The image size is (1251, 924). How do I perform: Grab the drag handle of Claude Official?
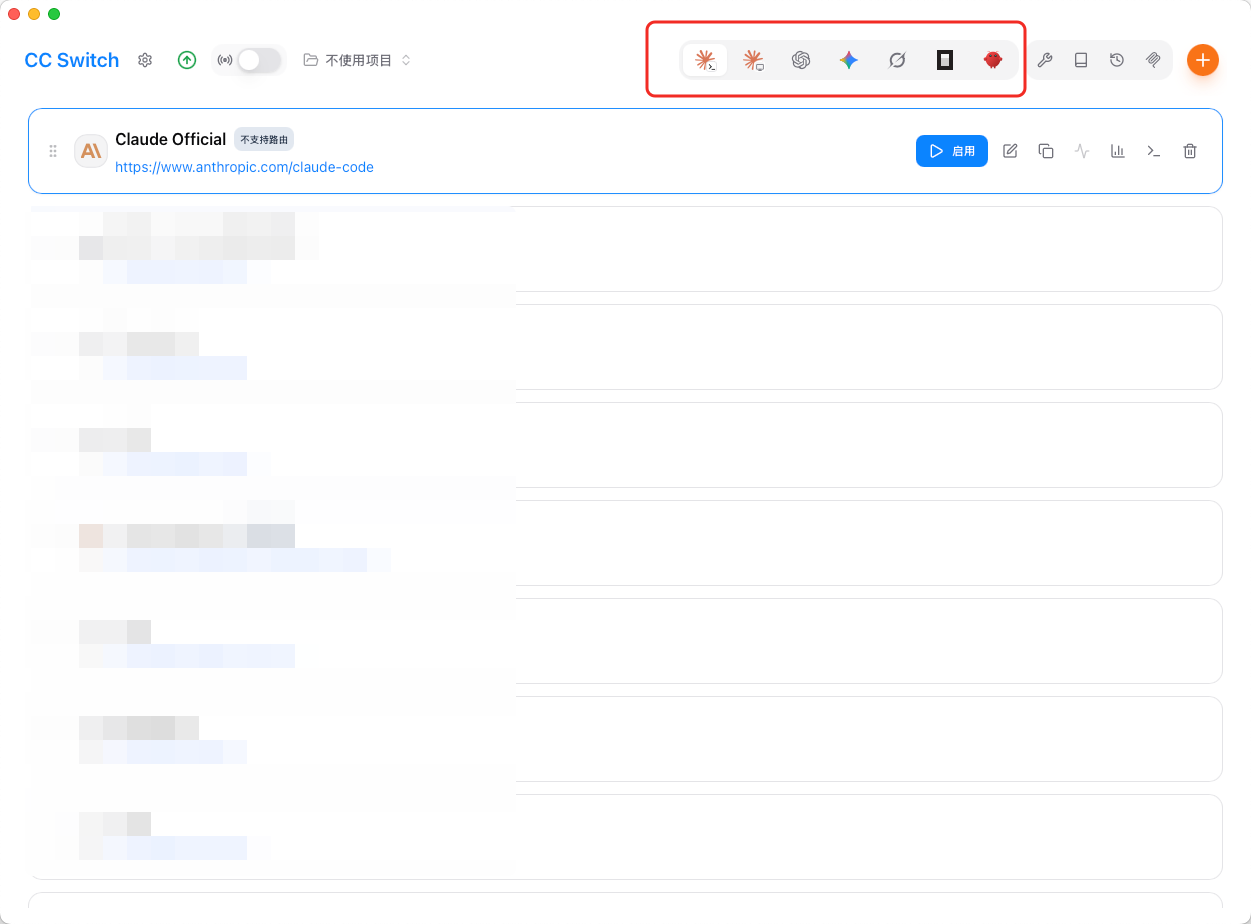(53, 151)
